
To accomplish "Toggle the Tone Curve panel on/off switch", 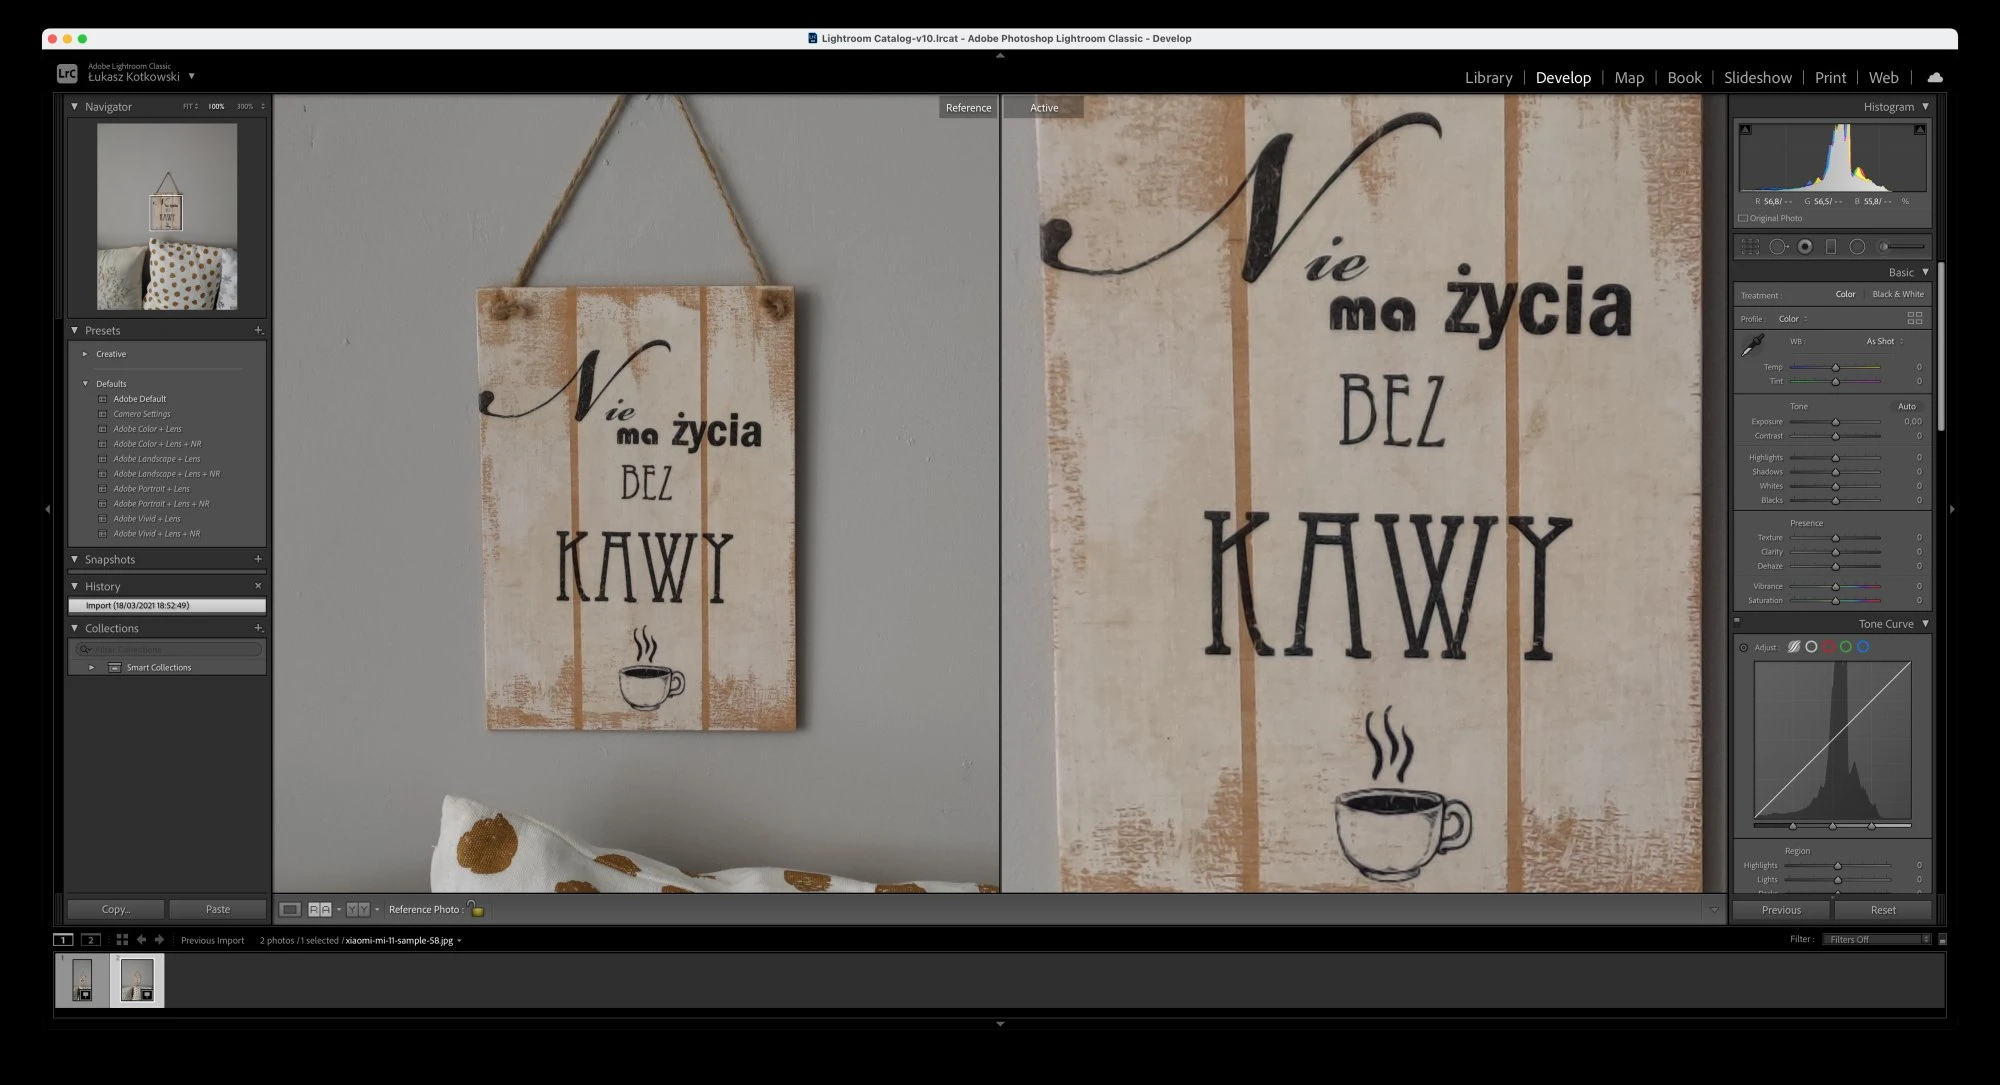I will click(x=1737, y=621).
